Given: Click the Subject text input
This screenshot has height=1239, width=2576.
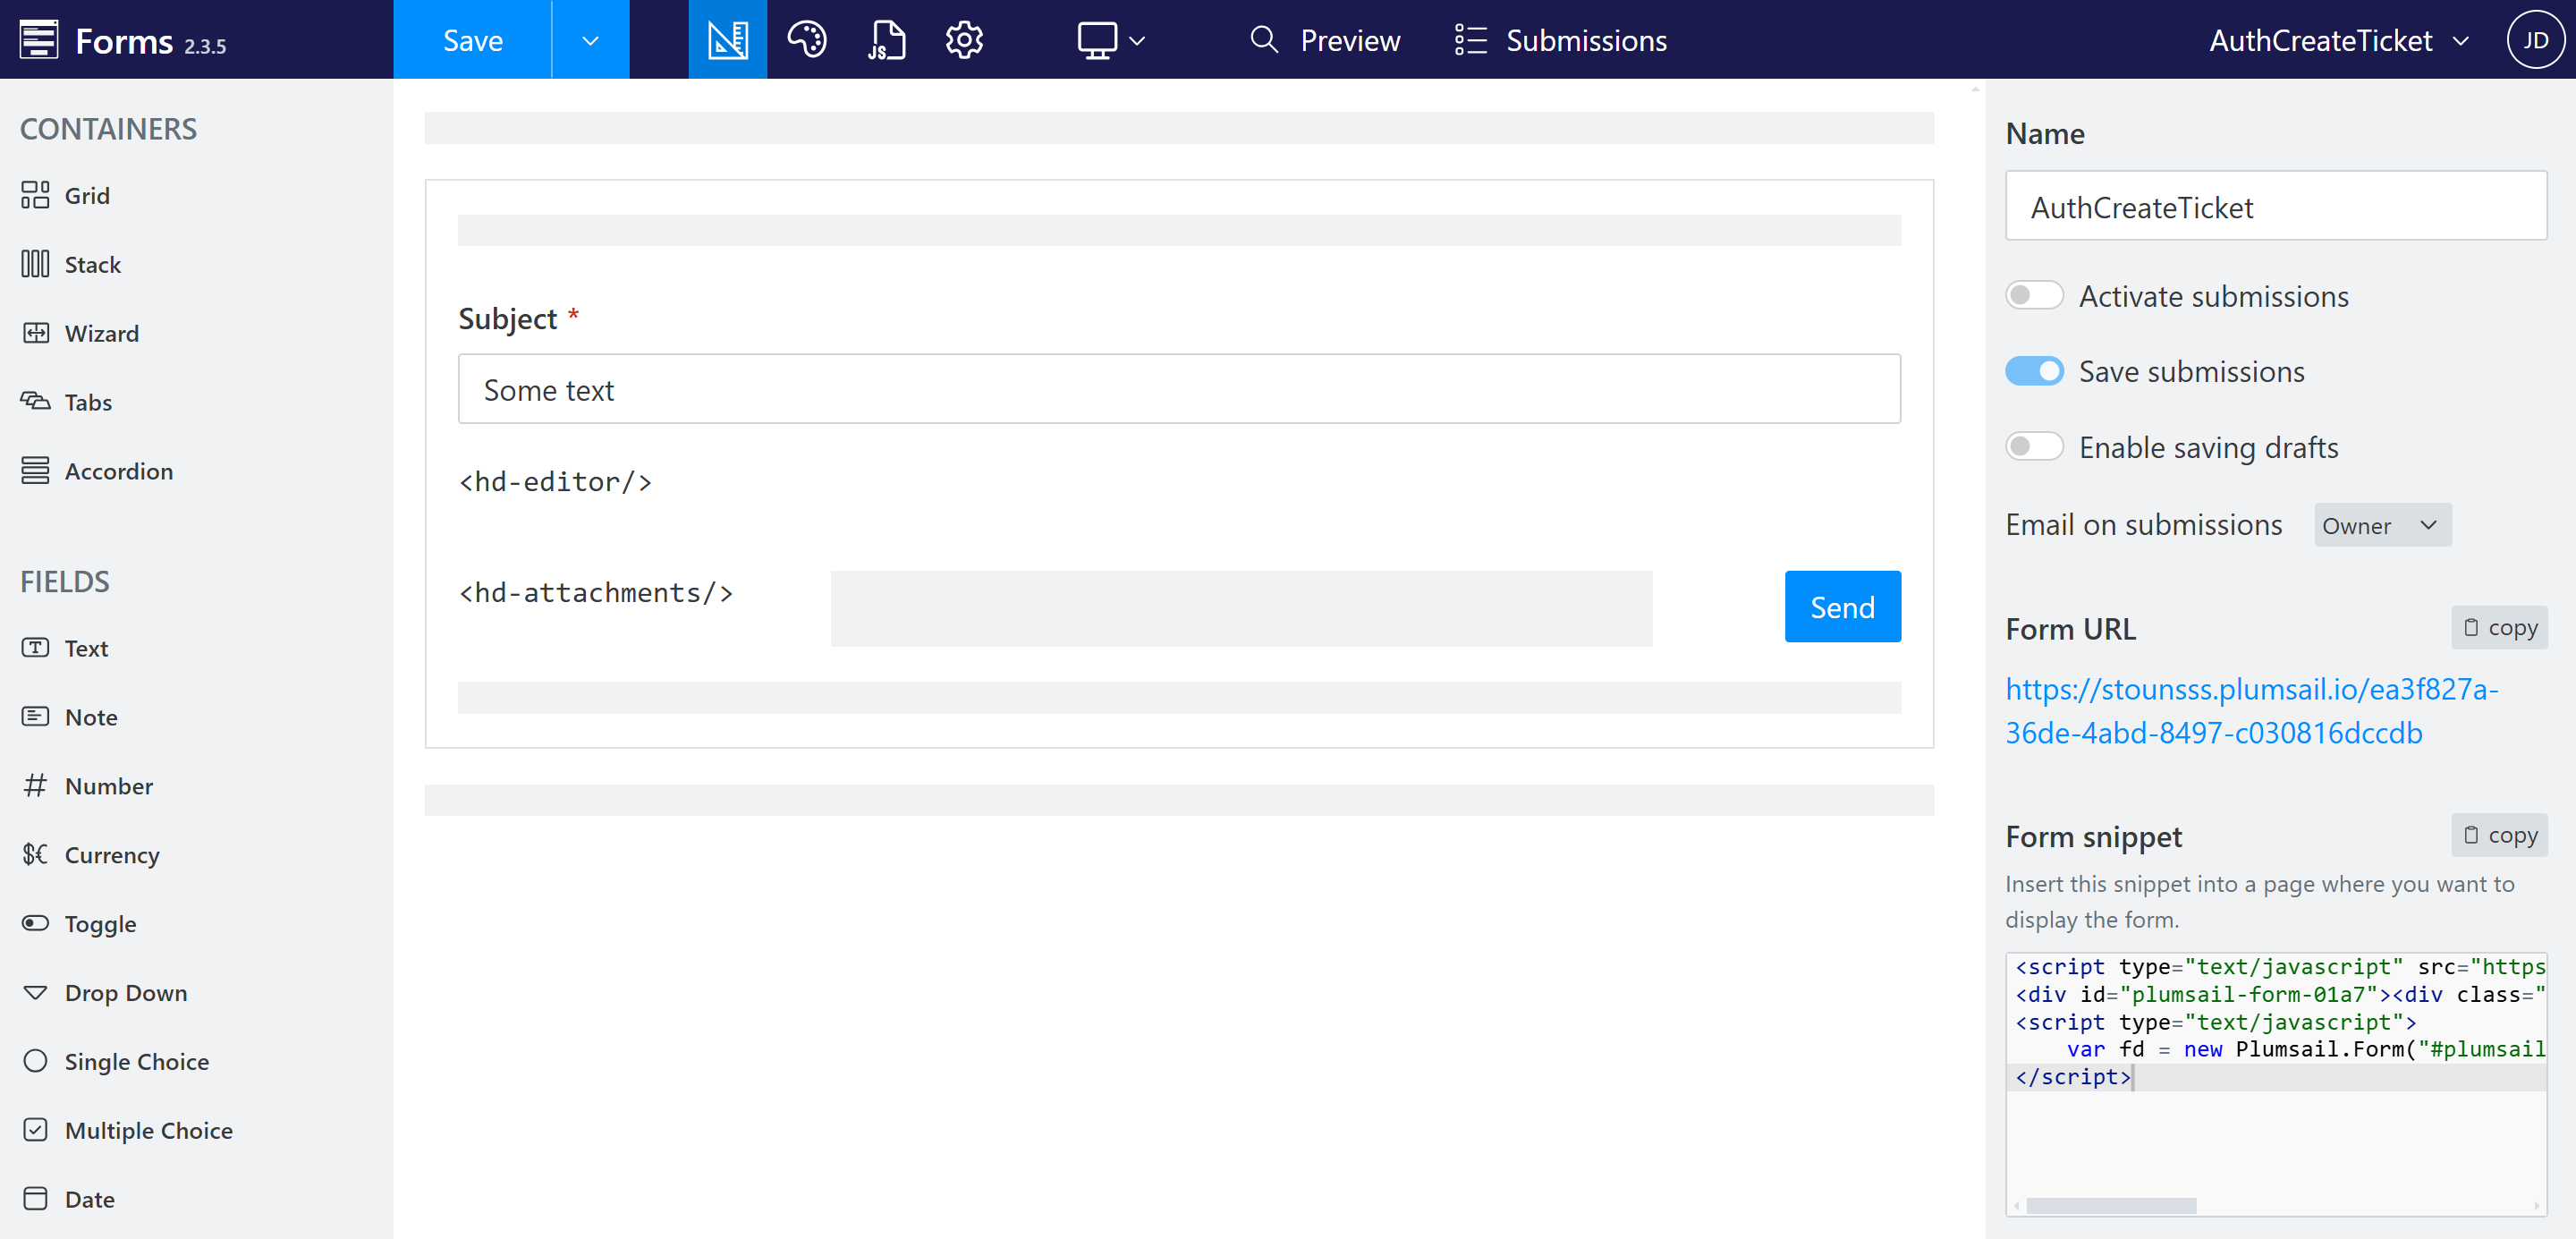Looking at the screenshot, I should (x=1178, y=389).
